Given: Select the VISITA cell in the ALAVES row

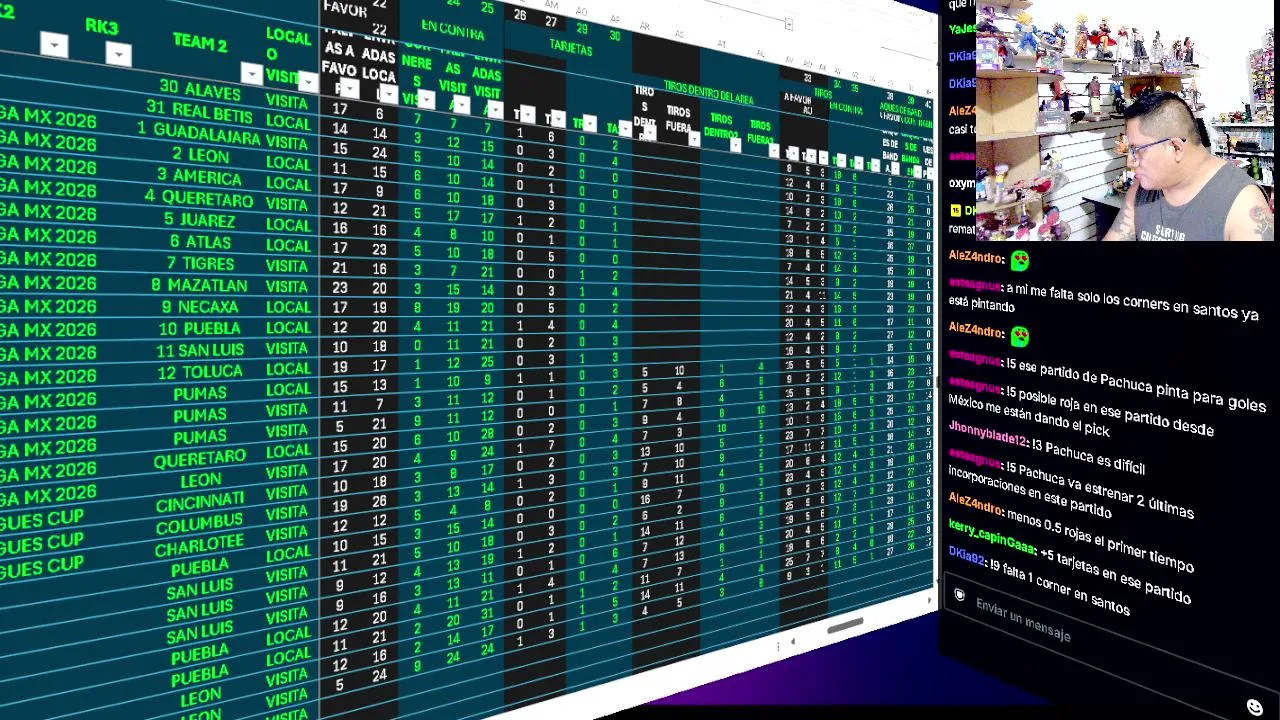Looking at the screenshot, I should [287, 101].
